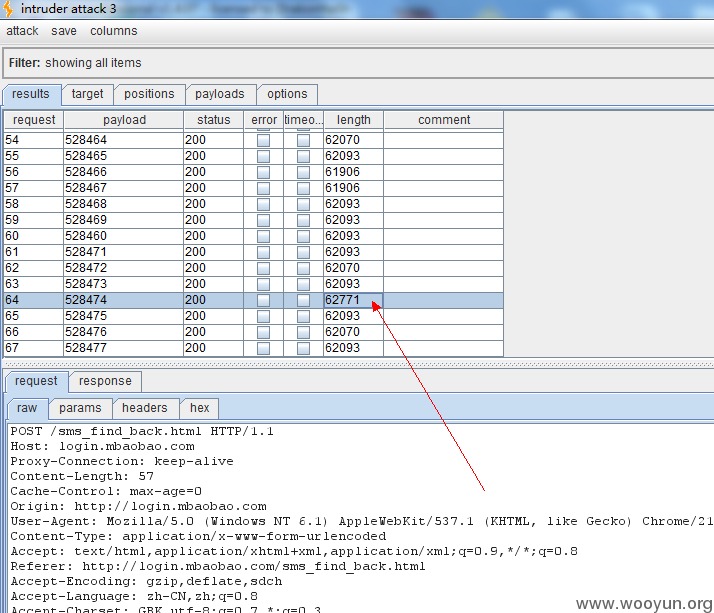Screen dimensions: 714x613
Task: Toggle timeout checkbox for request 64
Action: point(303,300)
